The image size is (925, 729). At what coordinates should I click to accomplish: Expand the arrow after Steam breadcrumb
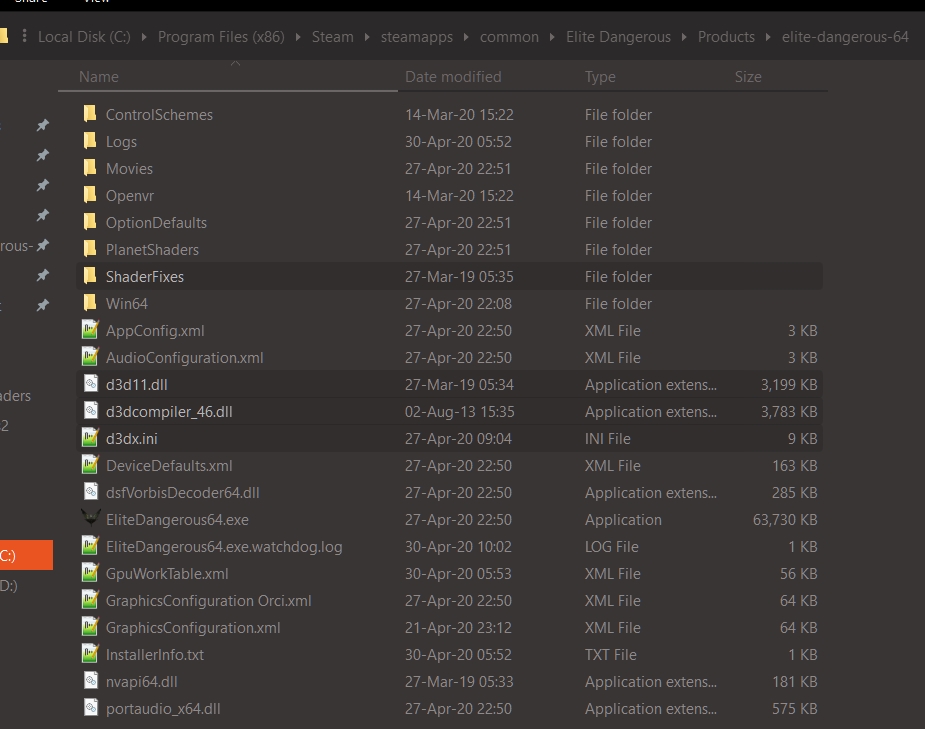pyautogui.click(x=367, y=37)
